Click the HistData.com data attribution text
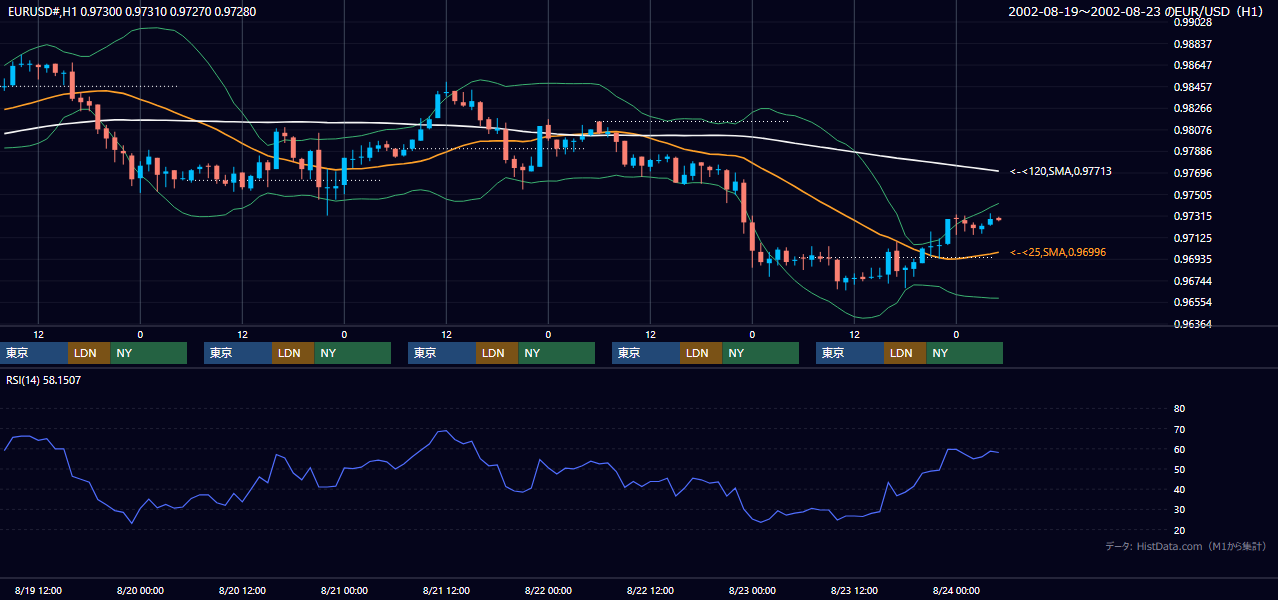1278x600 pixels. 1185,546
